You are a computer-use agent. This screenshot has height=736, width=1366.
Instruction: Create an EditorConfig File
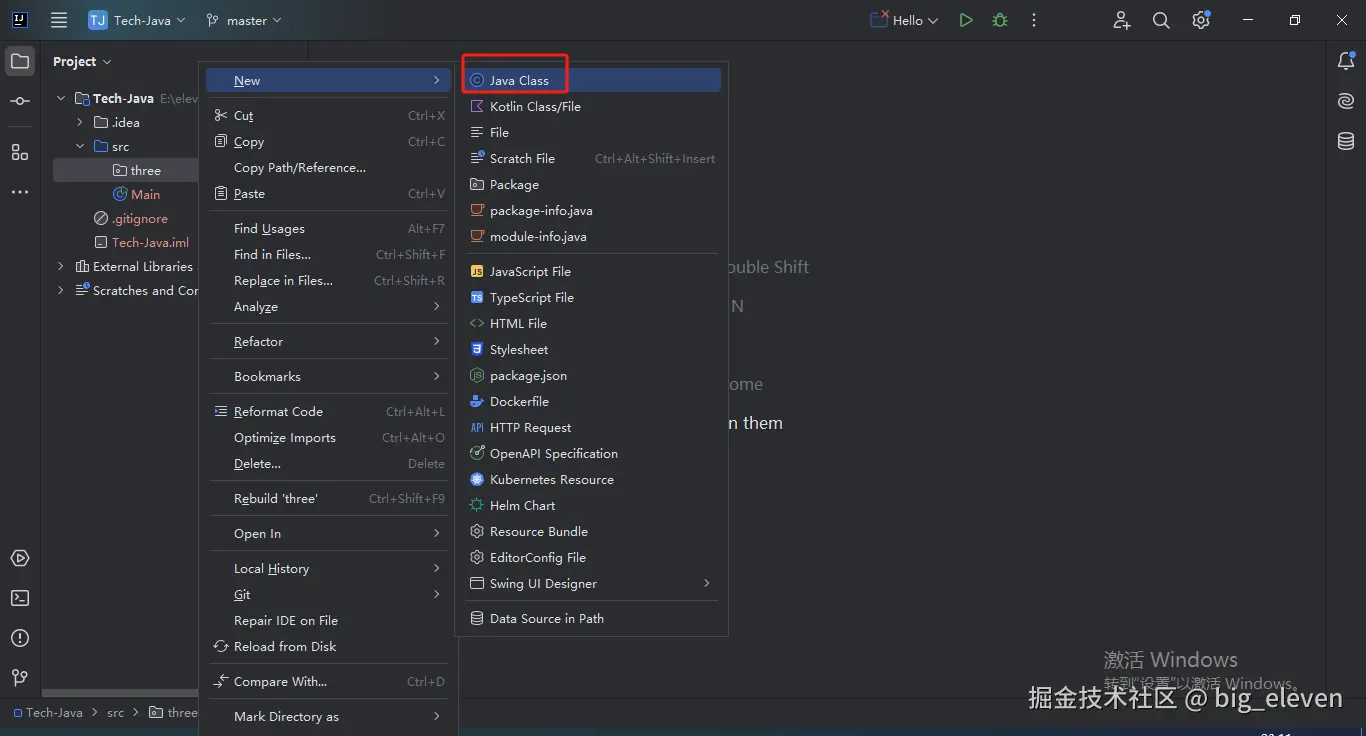(x=591, y=557)
